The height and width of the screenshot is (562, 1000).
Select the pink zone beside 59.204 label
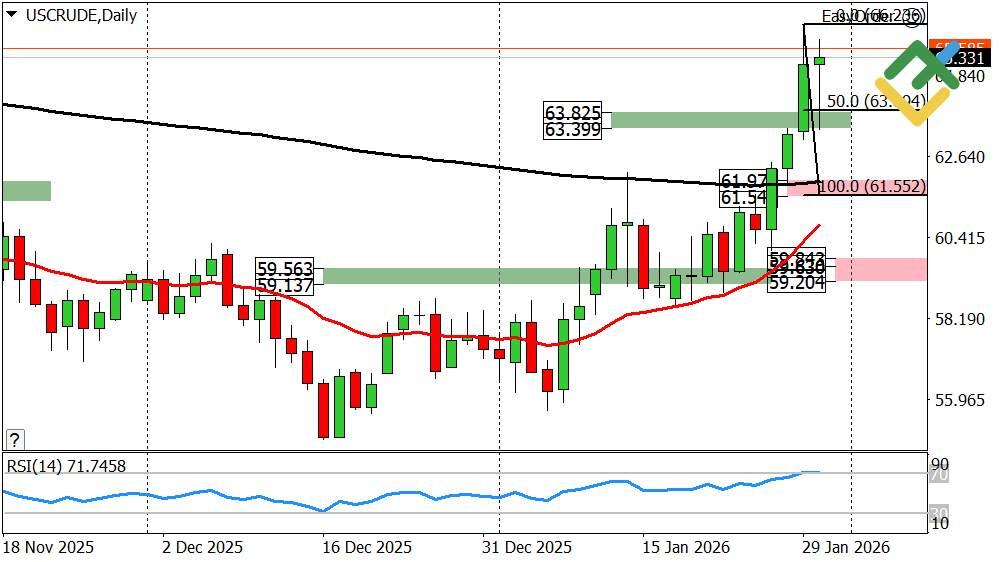point(881,268)
